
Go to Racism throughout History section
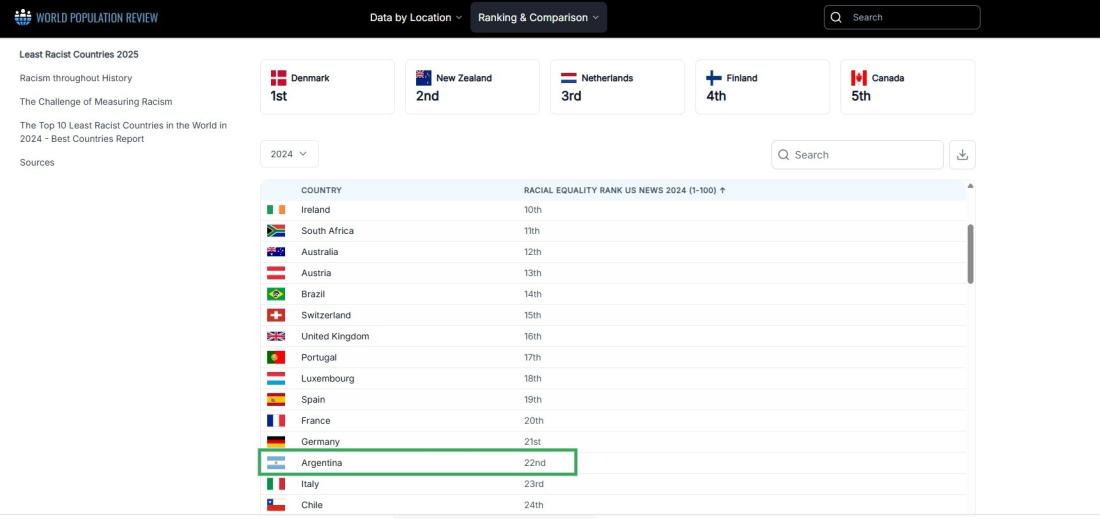(76, 78)
